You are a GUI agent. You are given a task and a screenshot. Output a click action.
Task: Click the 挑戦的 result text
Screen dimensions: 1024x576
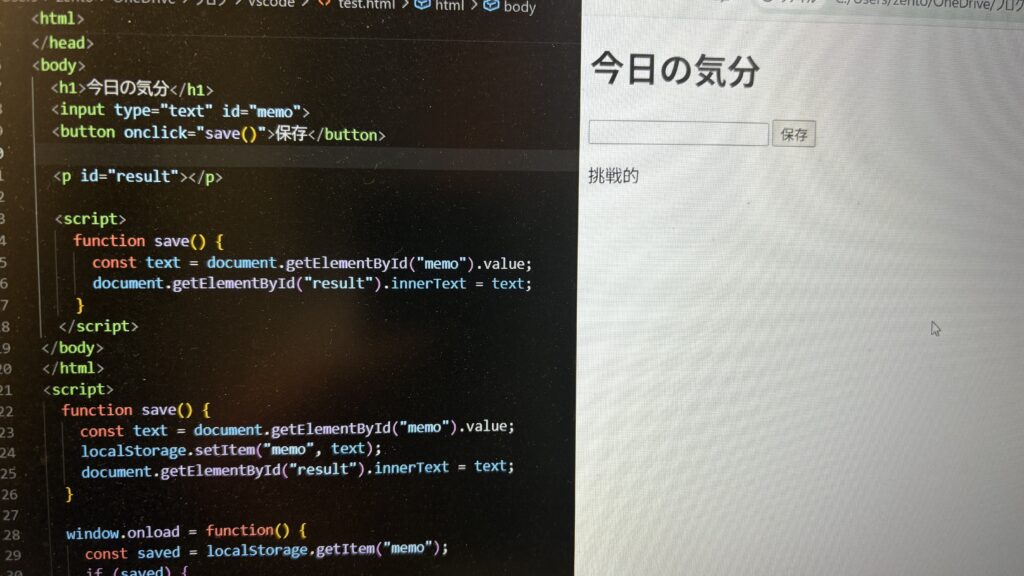click(613, 177)
